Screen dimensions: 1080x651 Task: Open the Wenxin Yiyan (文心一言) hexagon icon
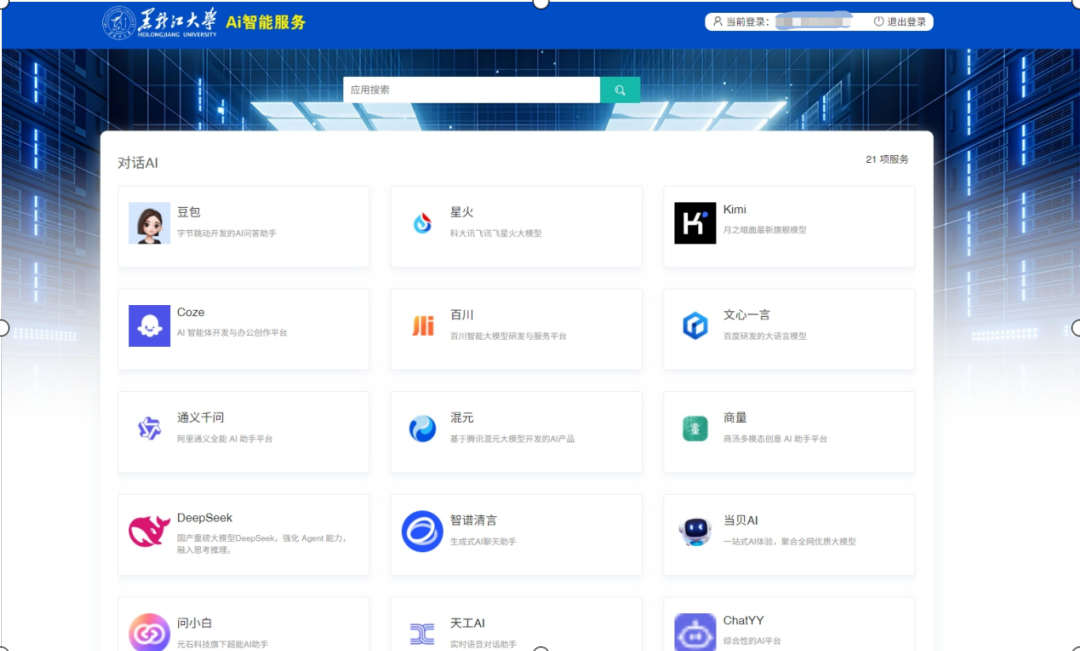695,326
